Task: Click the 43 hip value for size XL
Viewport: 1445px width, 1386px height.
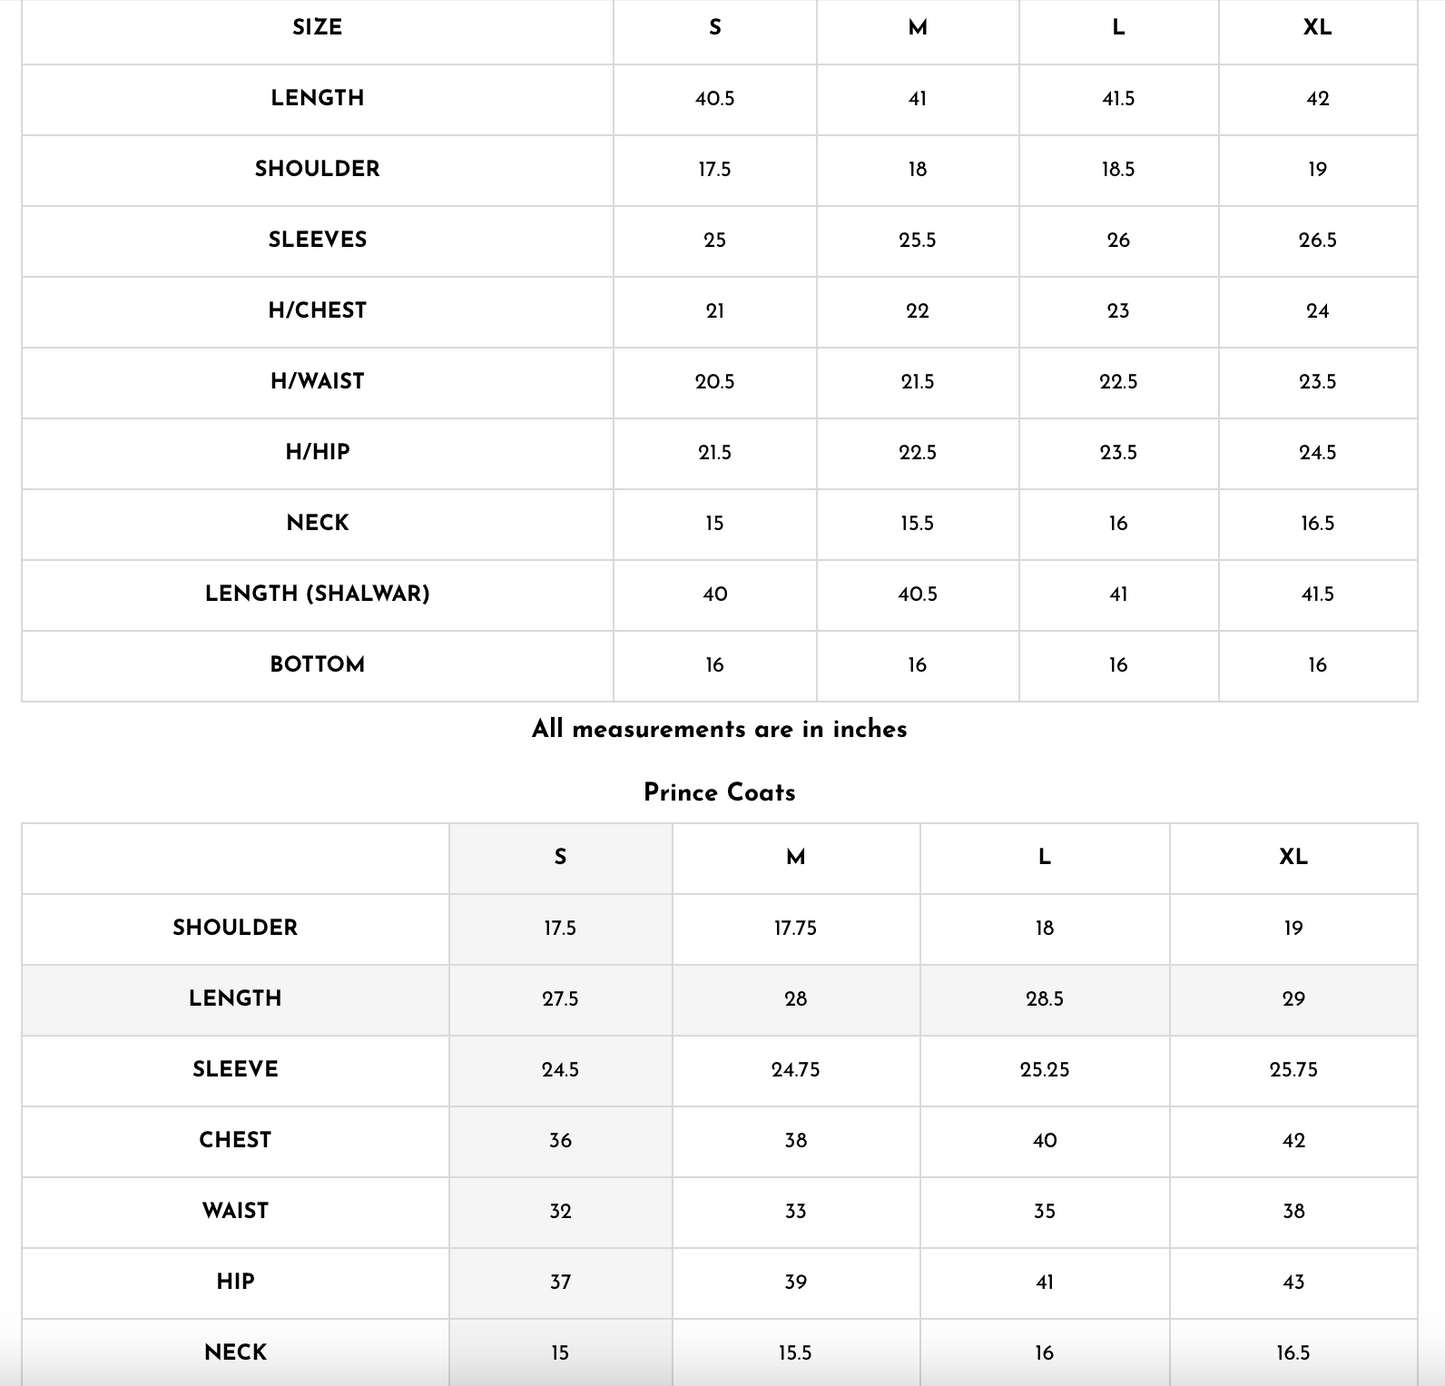Action: (x=1293, y=1282)
